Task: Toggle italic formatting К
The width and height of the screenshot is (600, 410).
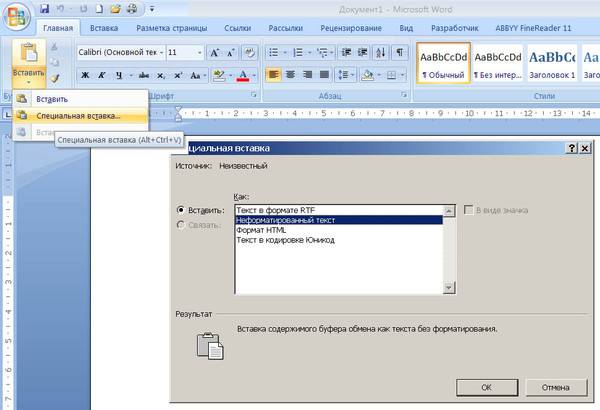Action: point(101,75)
